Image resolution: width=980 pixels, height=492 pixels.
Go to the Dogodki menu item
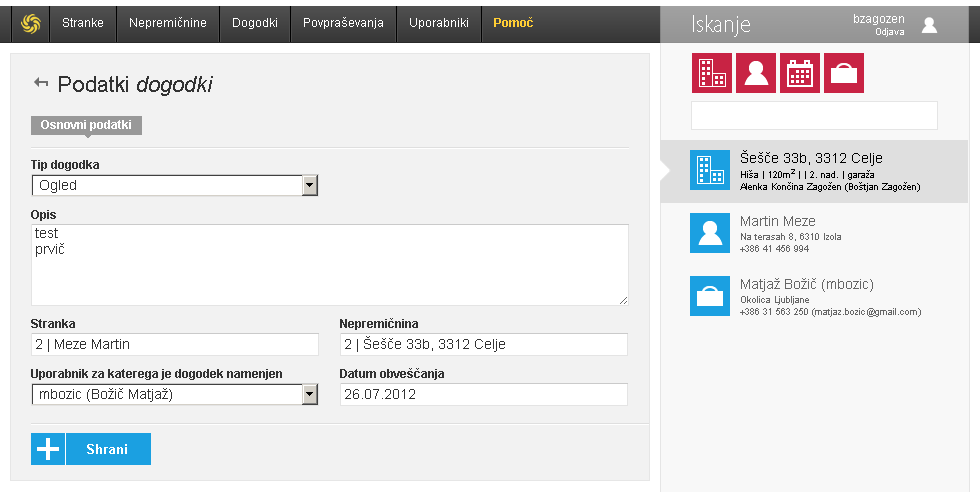point(255,23)
